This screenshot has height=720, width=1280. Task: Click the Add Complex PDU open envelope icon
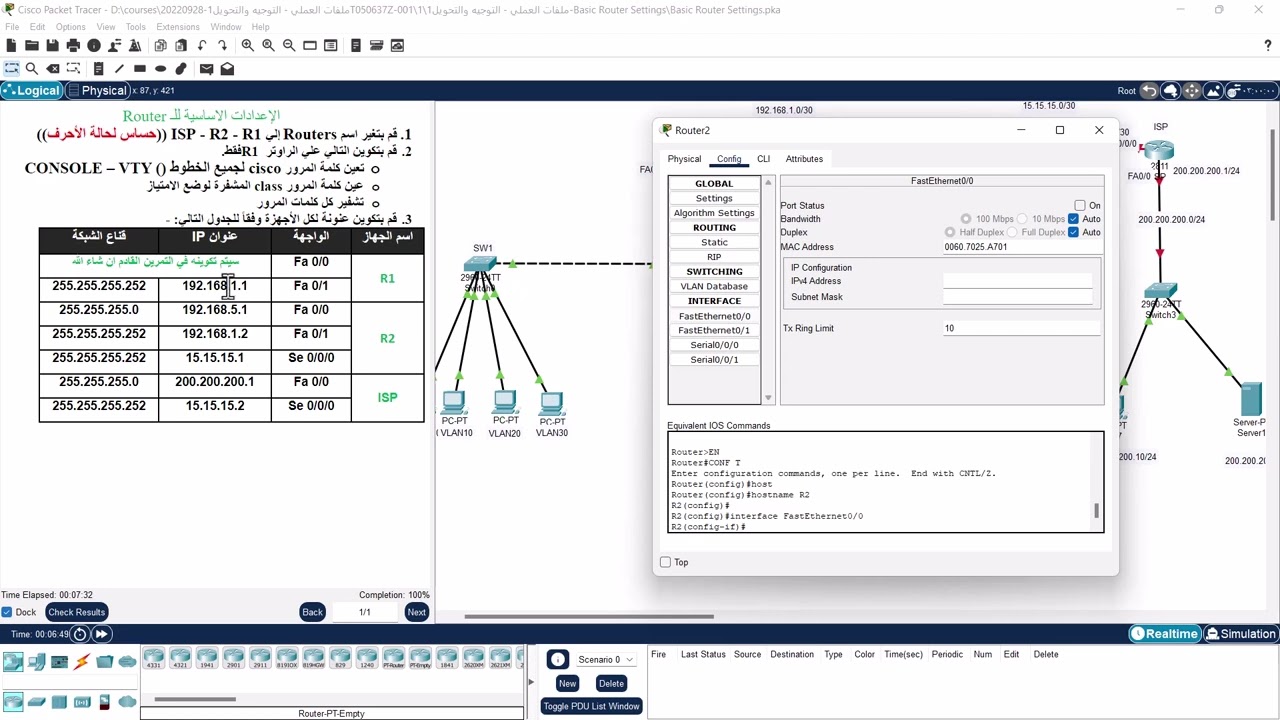pos(227,68)
